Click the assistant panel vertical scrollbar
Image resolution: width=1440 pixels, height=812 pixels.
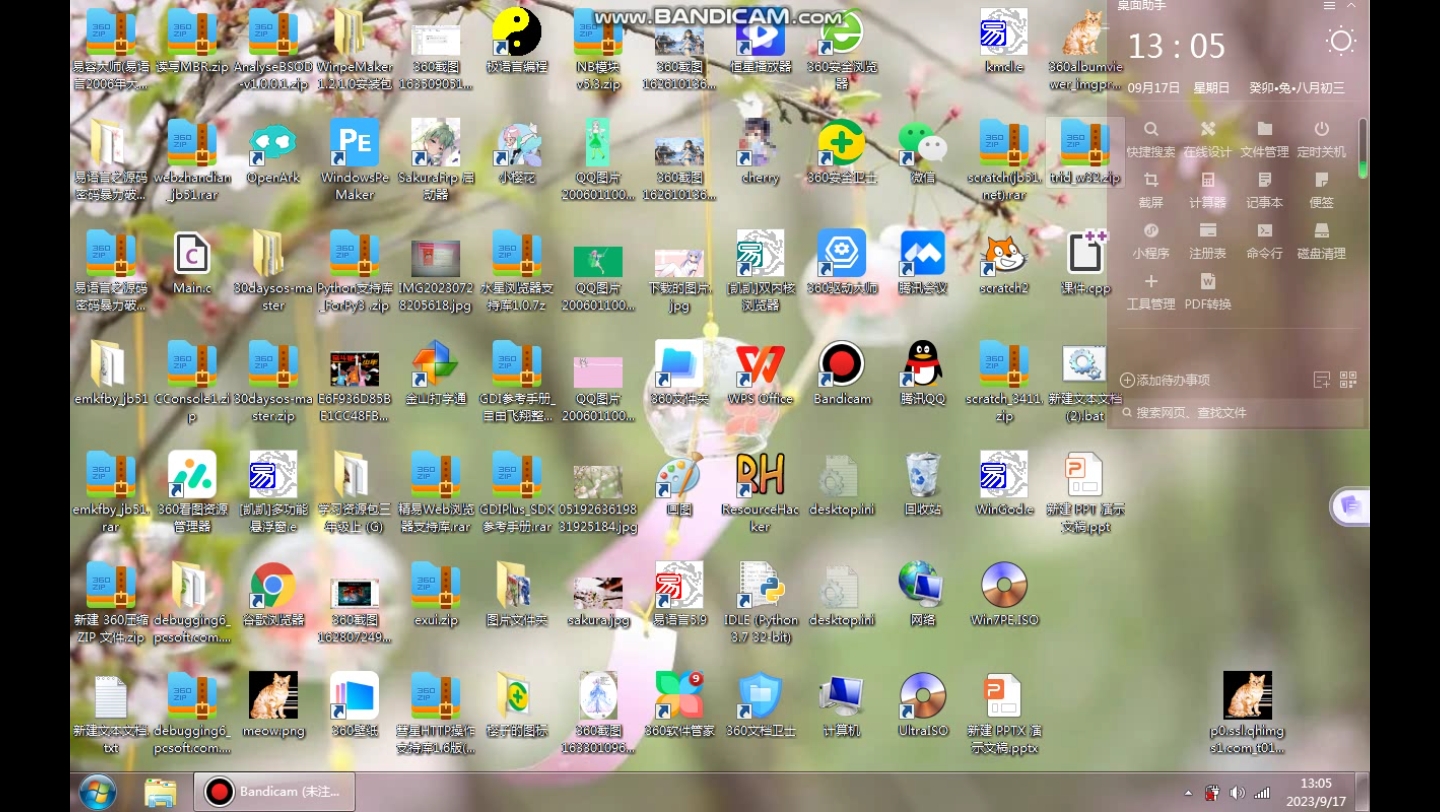point(1363,149)
